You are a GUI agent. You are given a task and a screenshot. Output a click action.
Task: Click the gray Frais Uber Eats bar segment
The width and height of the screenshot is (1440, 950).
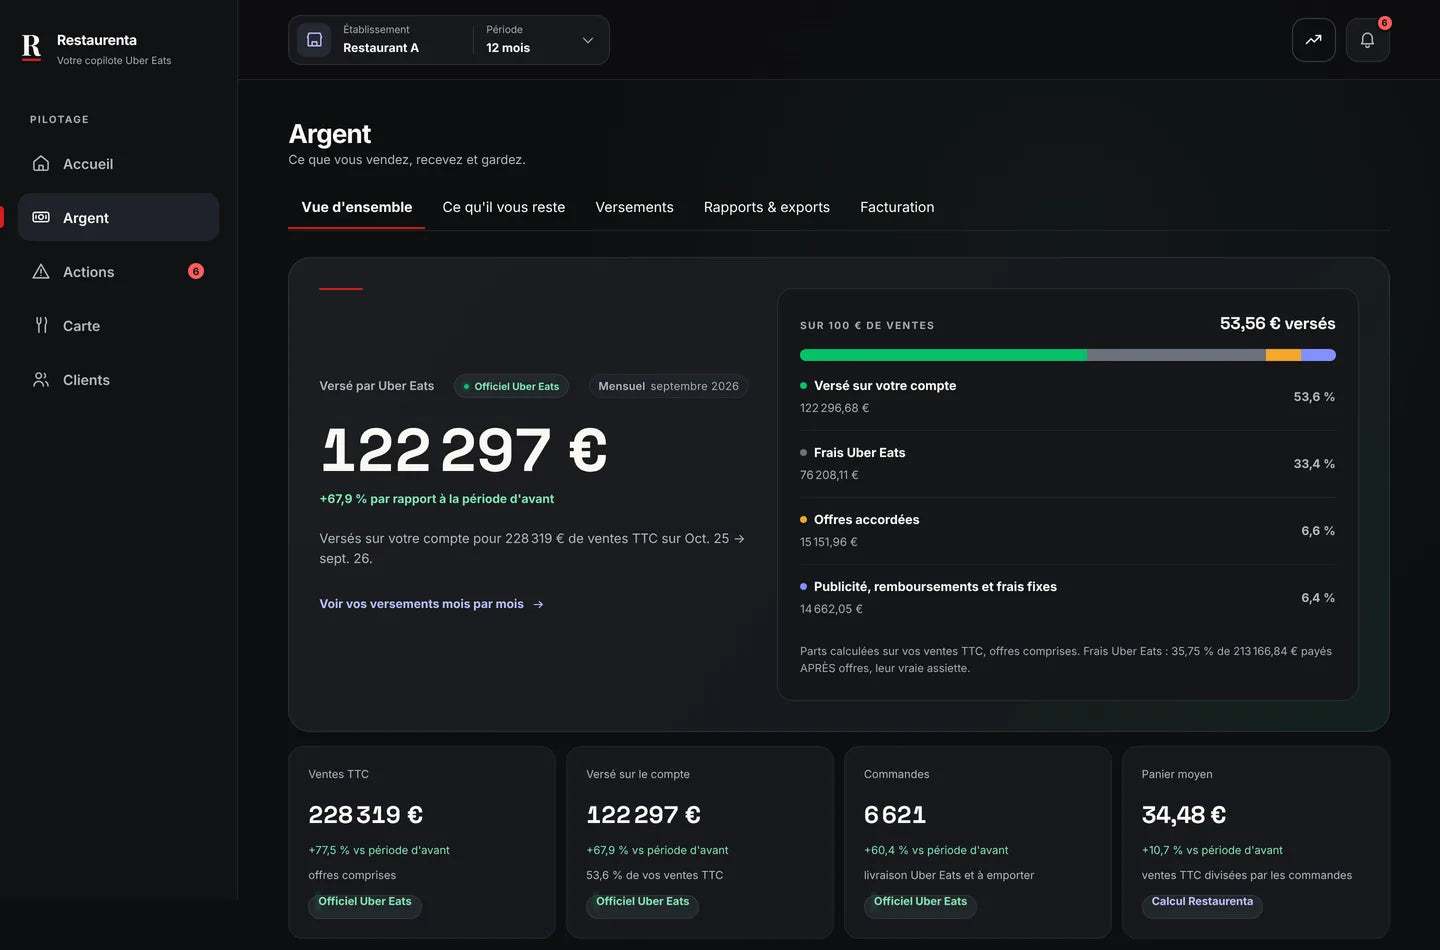(x=1176, y=355)
